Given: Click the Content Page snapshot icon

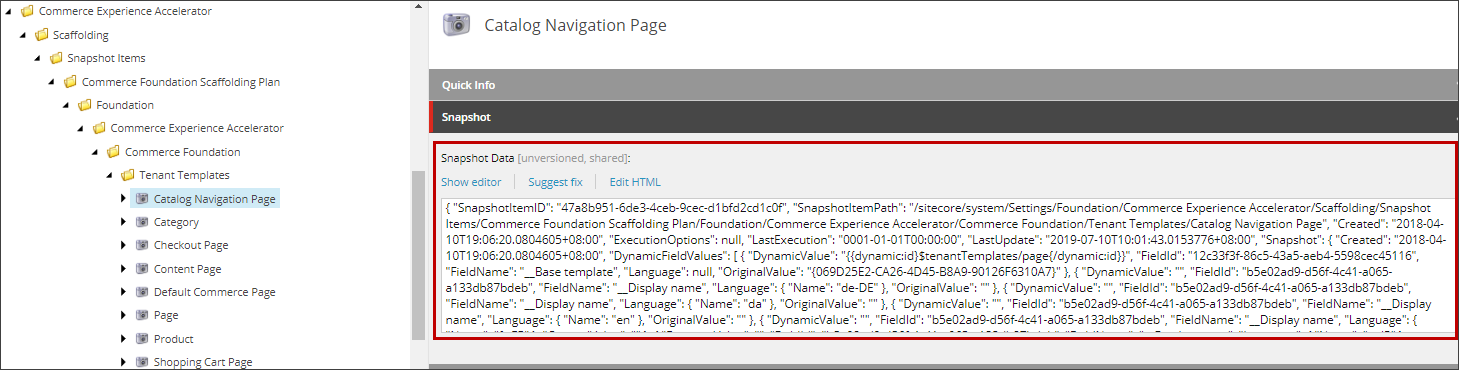Looking at the screenshot, I should click(x=142, y=269).
